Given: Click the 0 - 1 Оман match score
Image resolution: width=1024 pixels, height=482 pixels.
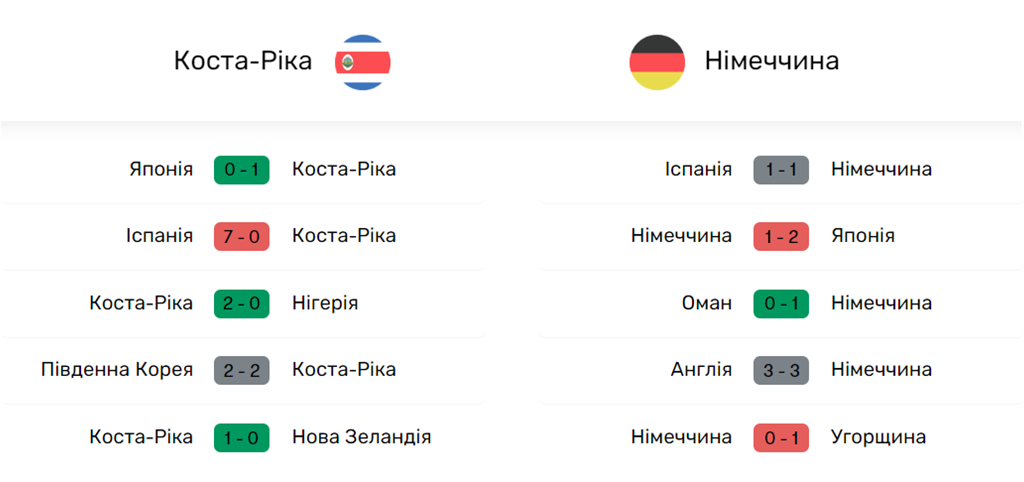Looking at the screenshot, I should coord(781,303).
